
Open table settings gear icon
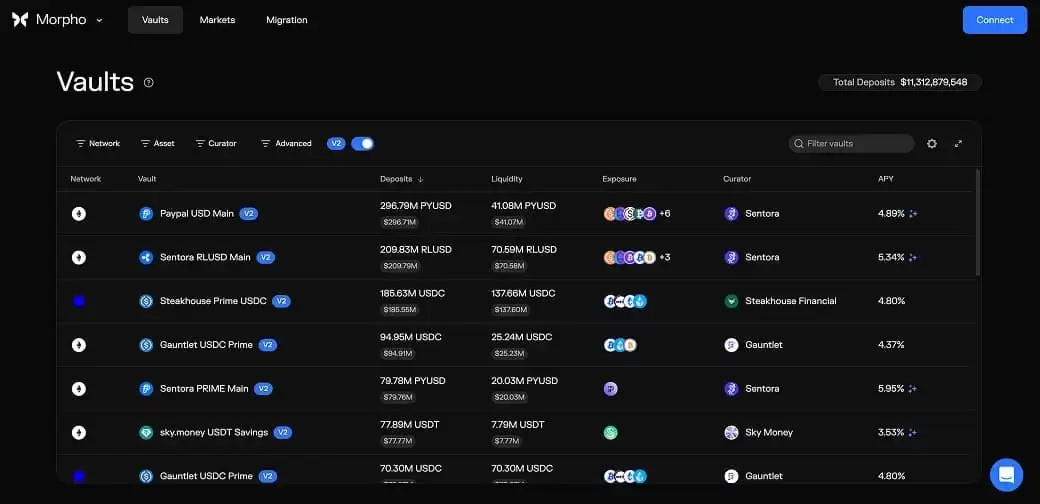[x=932, y=143]
